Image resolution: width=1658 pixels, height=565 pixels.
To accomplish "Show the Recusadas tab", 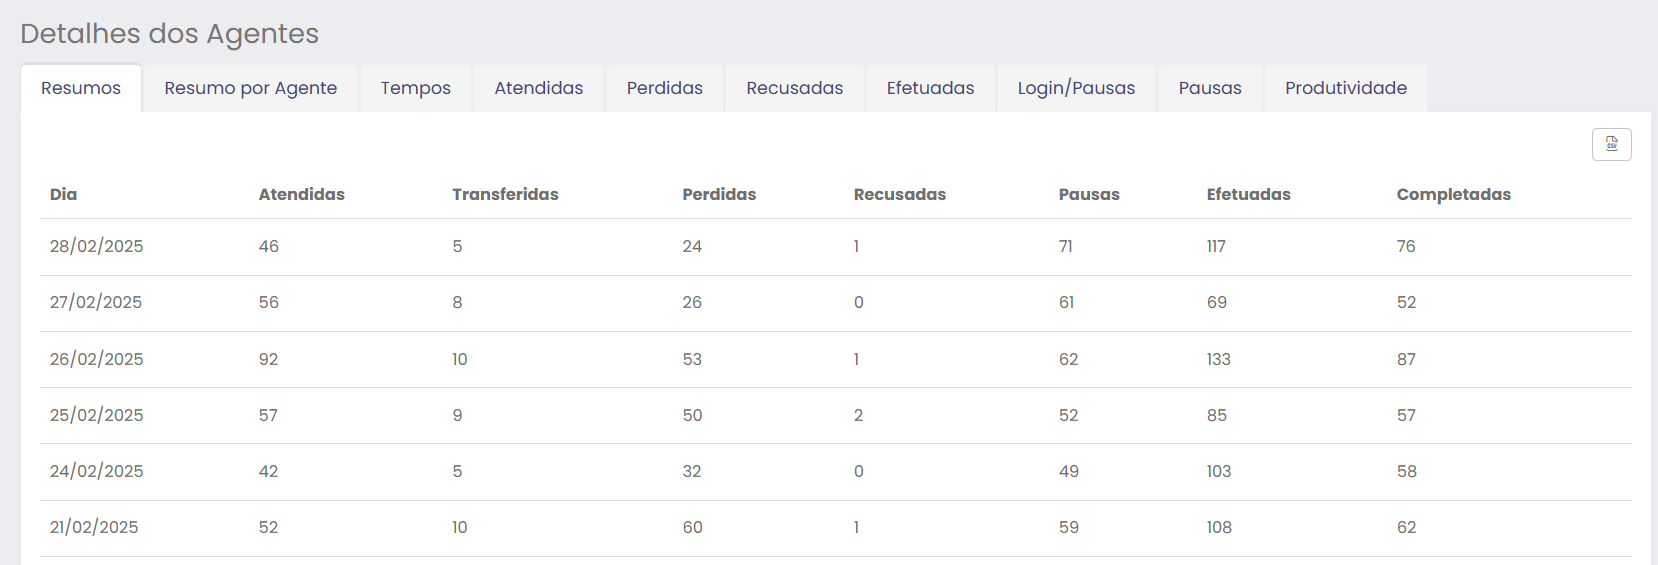I will (x=794, y=88).
